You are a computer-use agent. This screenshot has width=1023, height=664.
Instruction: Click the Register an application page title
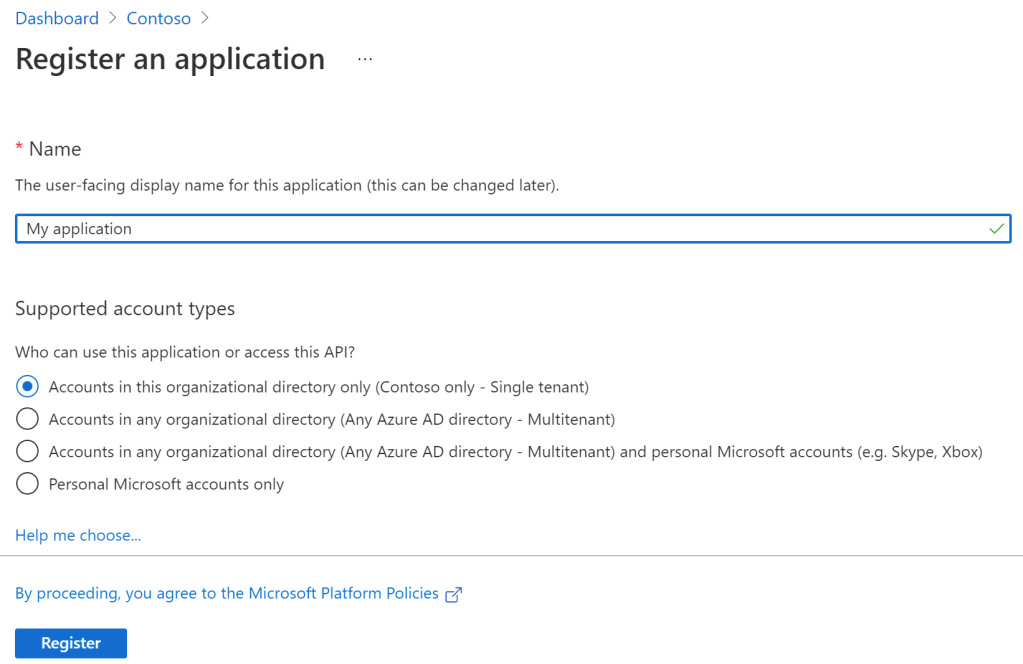point(170,59)
